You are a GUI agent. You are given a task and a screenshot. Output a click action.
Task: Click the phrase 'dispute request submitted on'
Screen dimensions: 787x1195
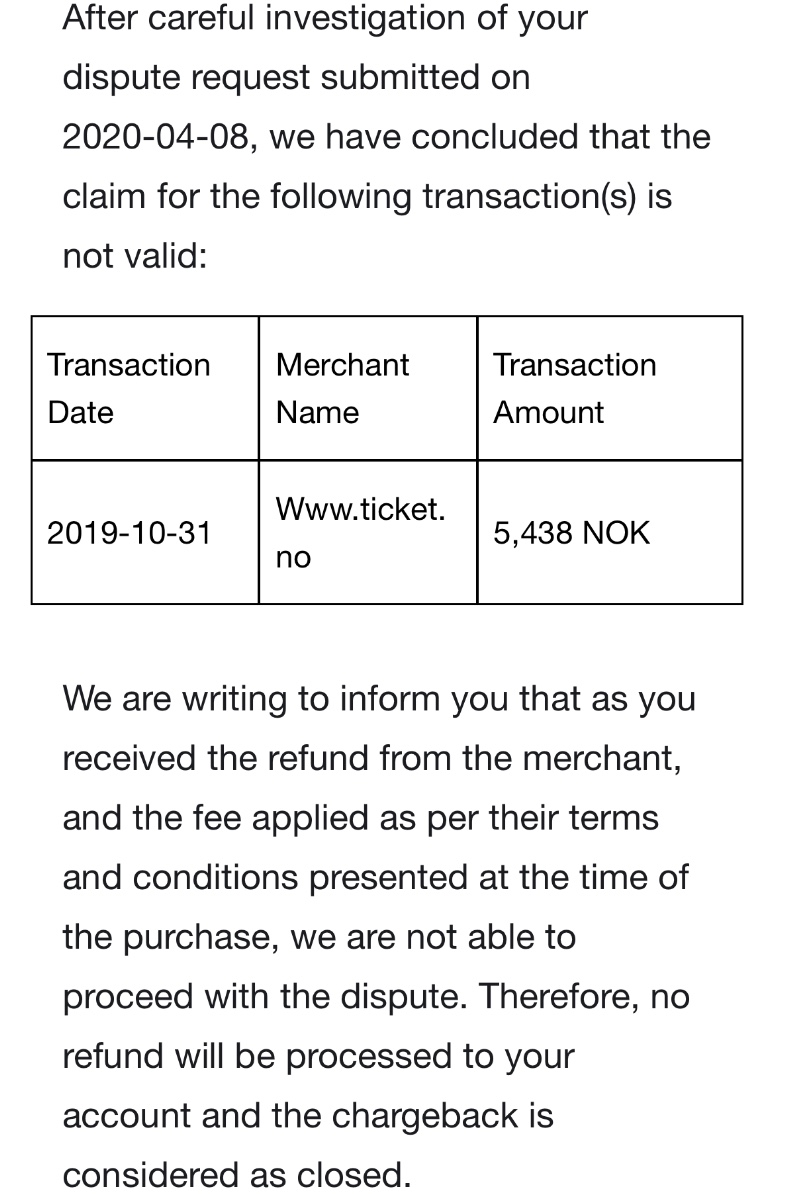pyautogui.click(x=296, y=78)
